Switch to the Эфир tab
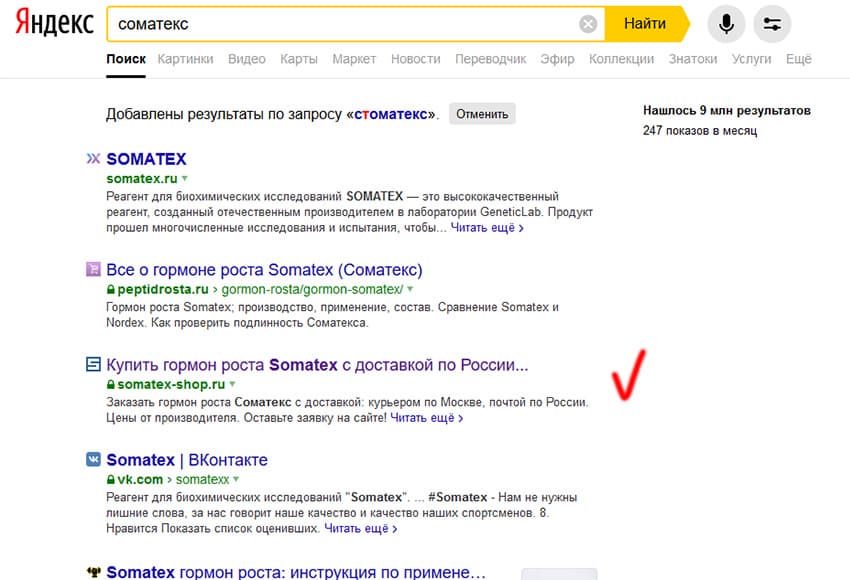Screen dimensions: 850x580 557,59
